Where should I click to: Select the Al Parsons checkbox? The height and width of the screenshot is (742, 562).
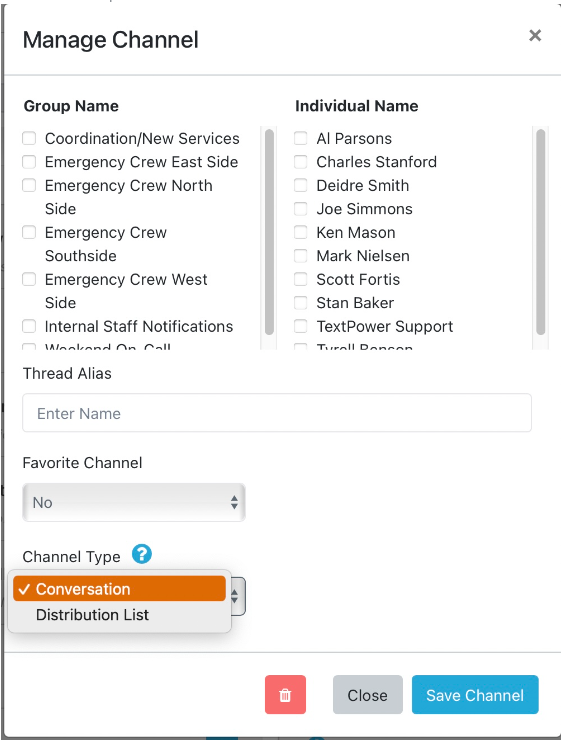pos(301,138)
